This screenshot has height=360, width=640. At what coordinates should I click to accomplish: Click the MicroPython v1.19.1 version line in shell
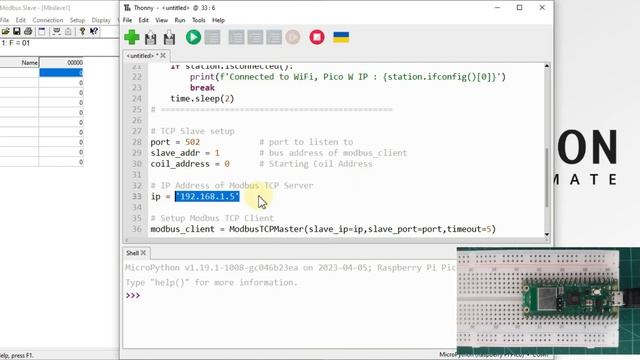(290, 268)
